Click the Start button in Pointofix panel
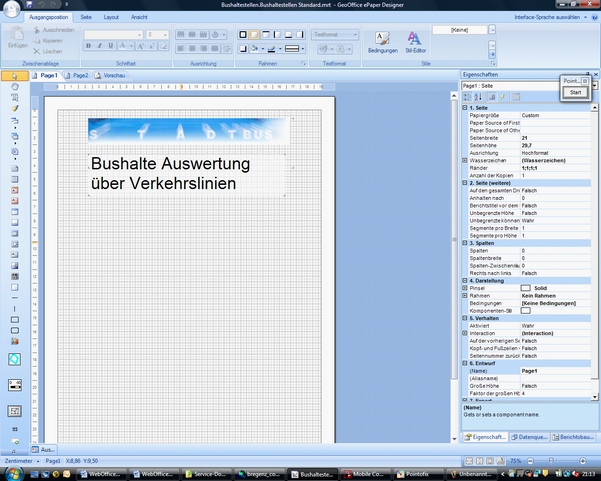 click(575, 92)
